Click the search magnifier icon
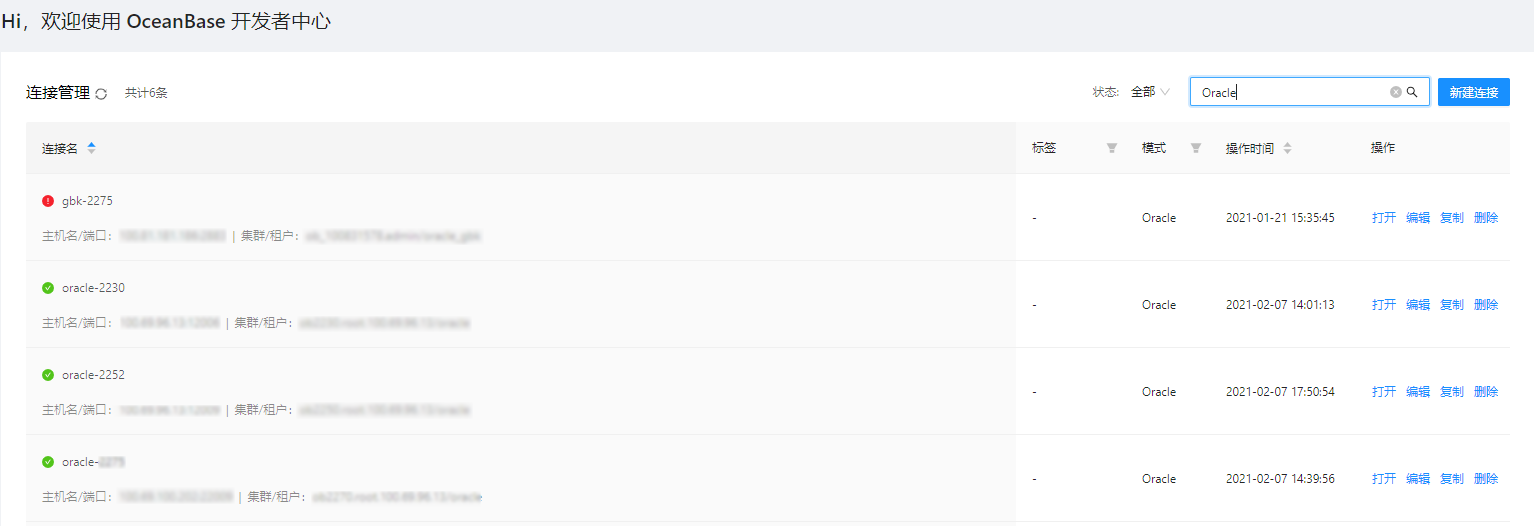1534x526 pixels. pyautogui.click(x=1413, y=92)
